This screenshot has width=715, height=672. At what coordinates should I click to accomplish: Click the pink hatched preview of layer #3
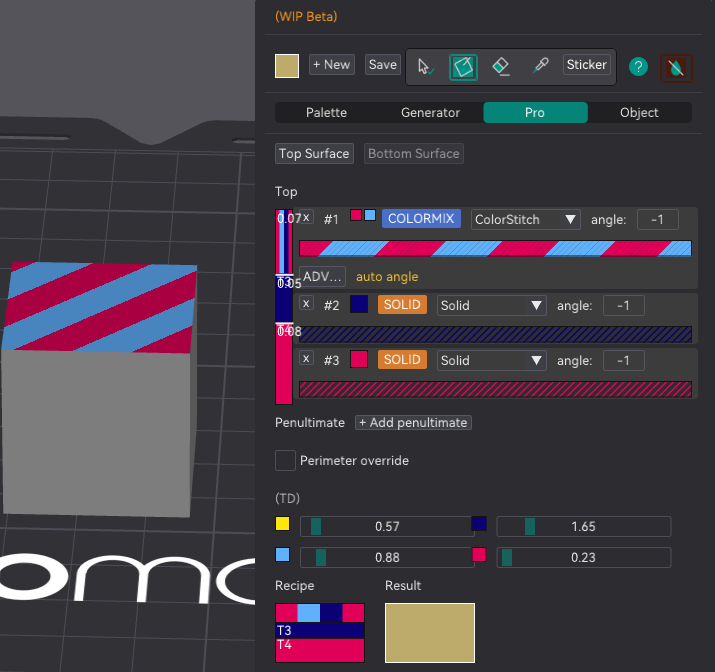click(x=495, y=389)
